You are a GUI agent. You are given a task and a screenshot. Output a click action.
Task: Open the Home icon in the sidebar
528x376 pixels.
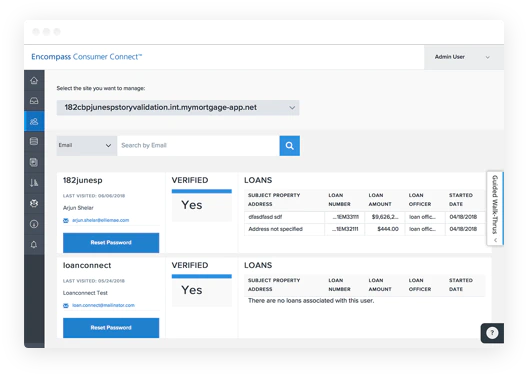click(34, 80)
